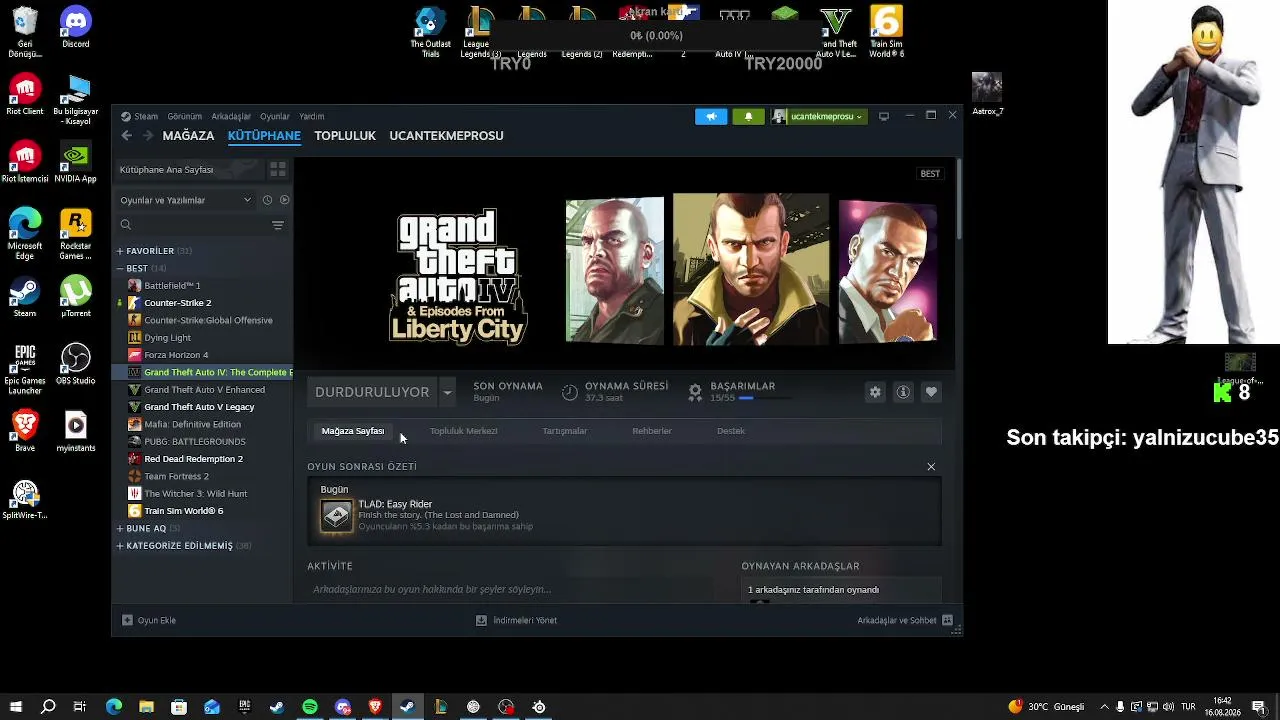Select Forza Horizon 4 in the library
Image resolution: width=1280 pixels, height=720 pixels.
coord(176,355)
